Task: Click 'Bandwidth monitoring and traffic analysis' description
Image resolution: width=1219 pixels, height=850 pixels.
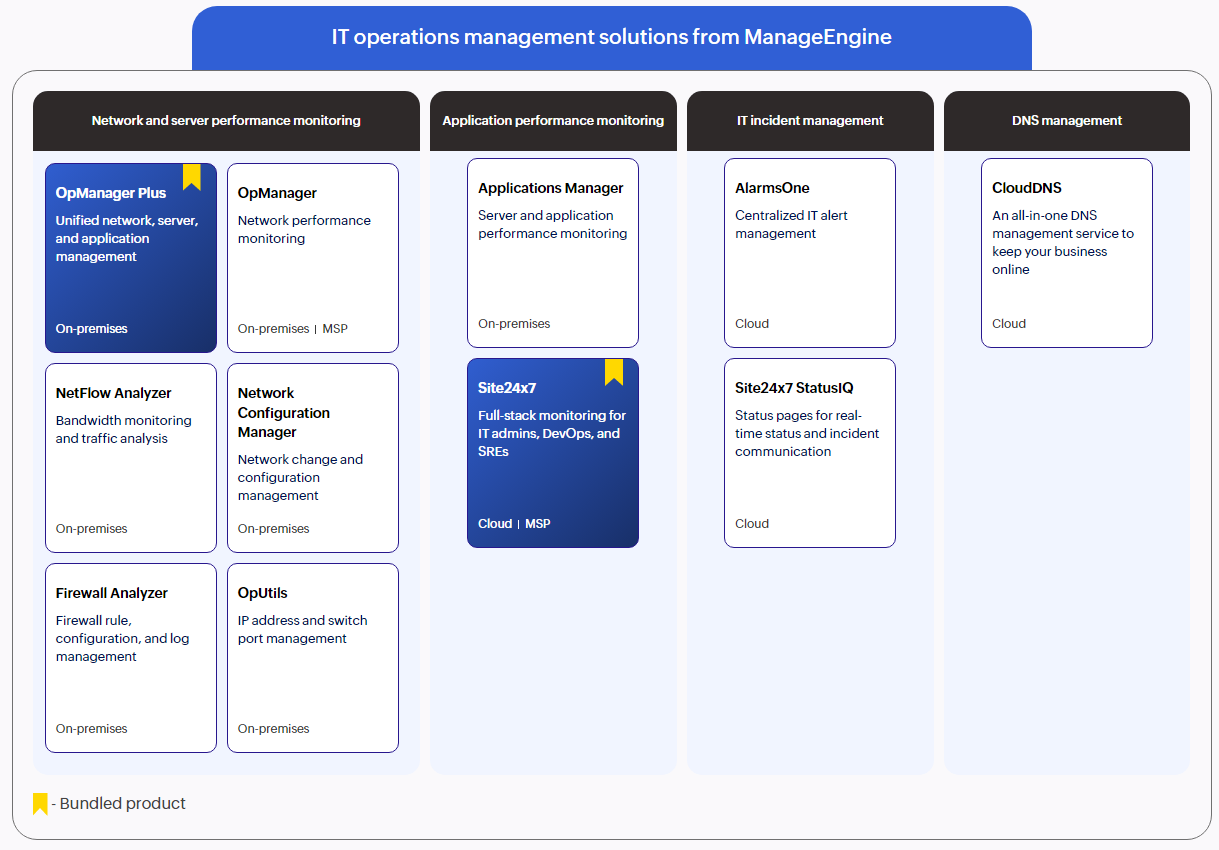Action: click(x=124, y=430)
